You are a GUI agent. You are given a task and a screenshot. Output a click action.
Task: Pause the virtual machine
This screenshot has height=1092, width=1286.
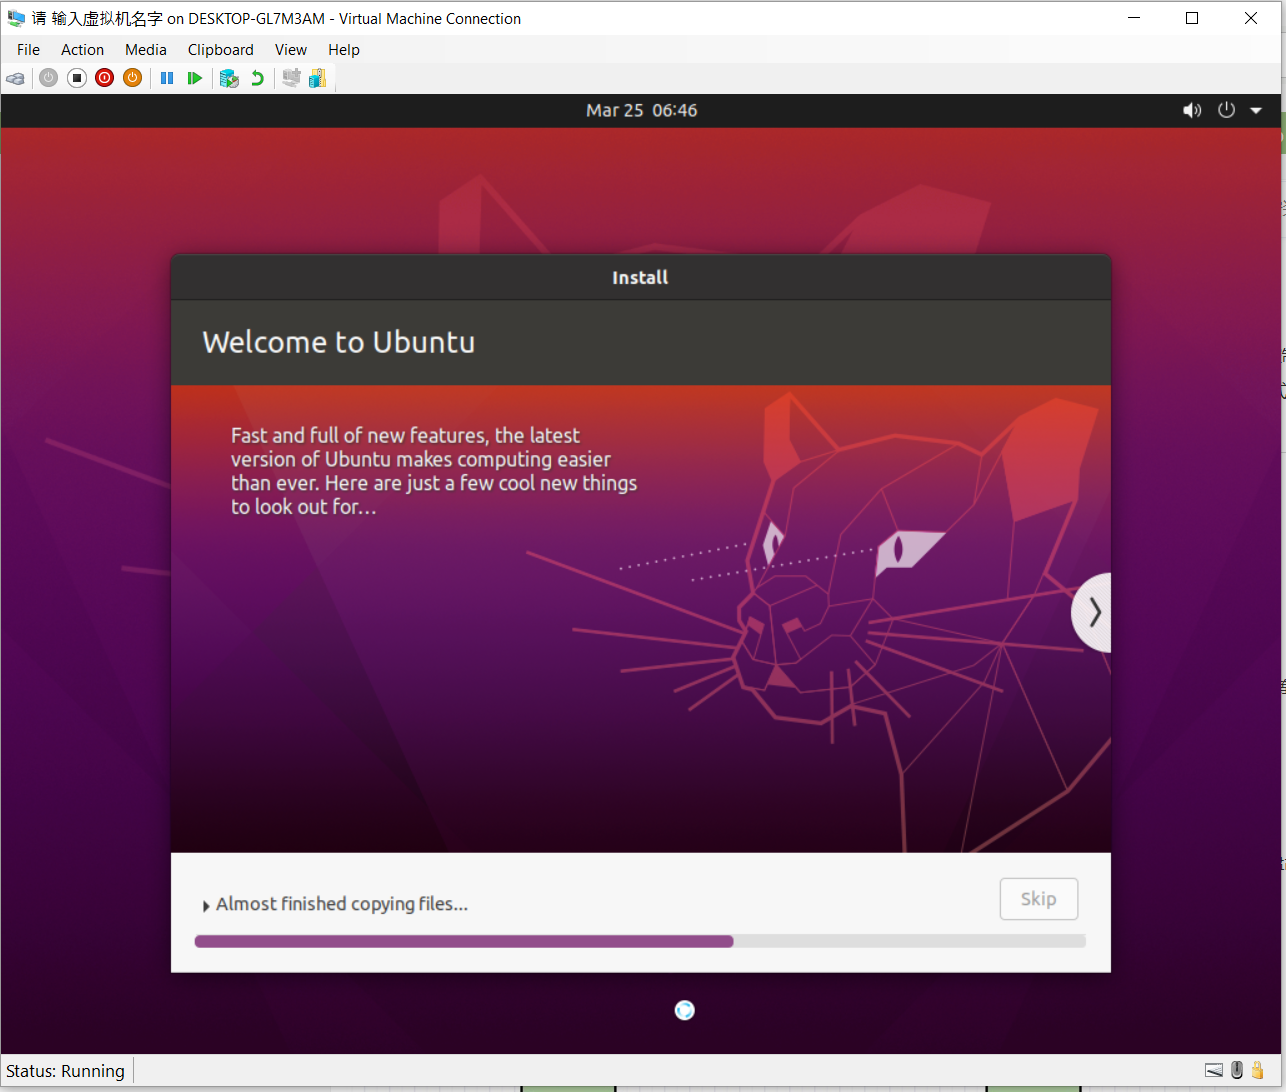(167, 78)
